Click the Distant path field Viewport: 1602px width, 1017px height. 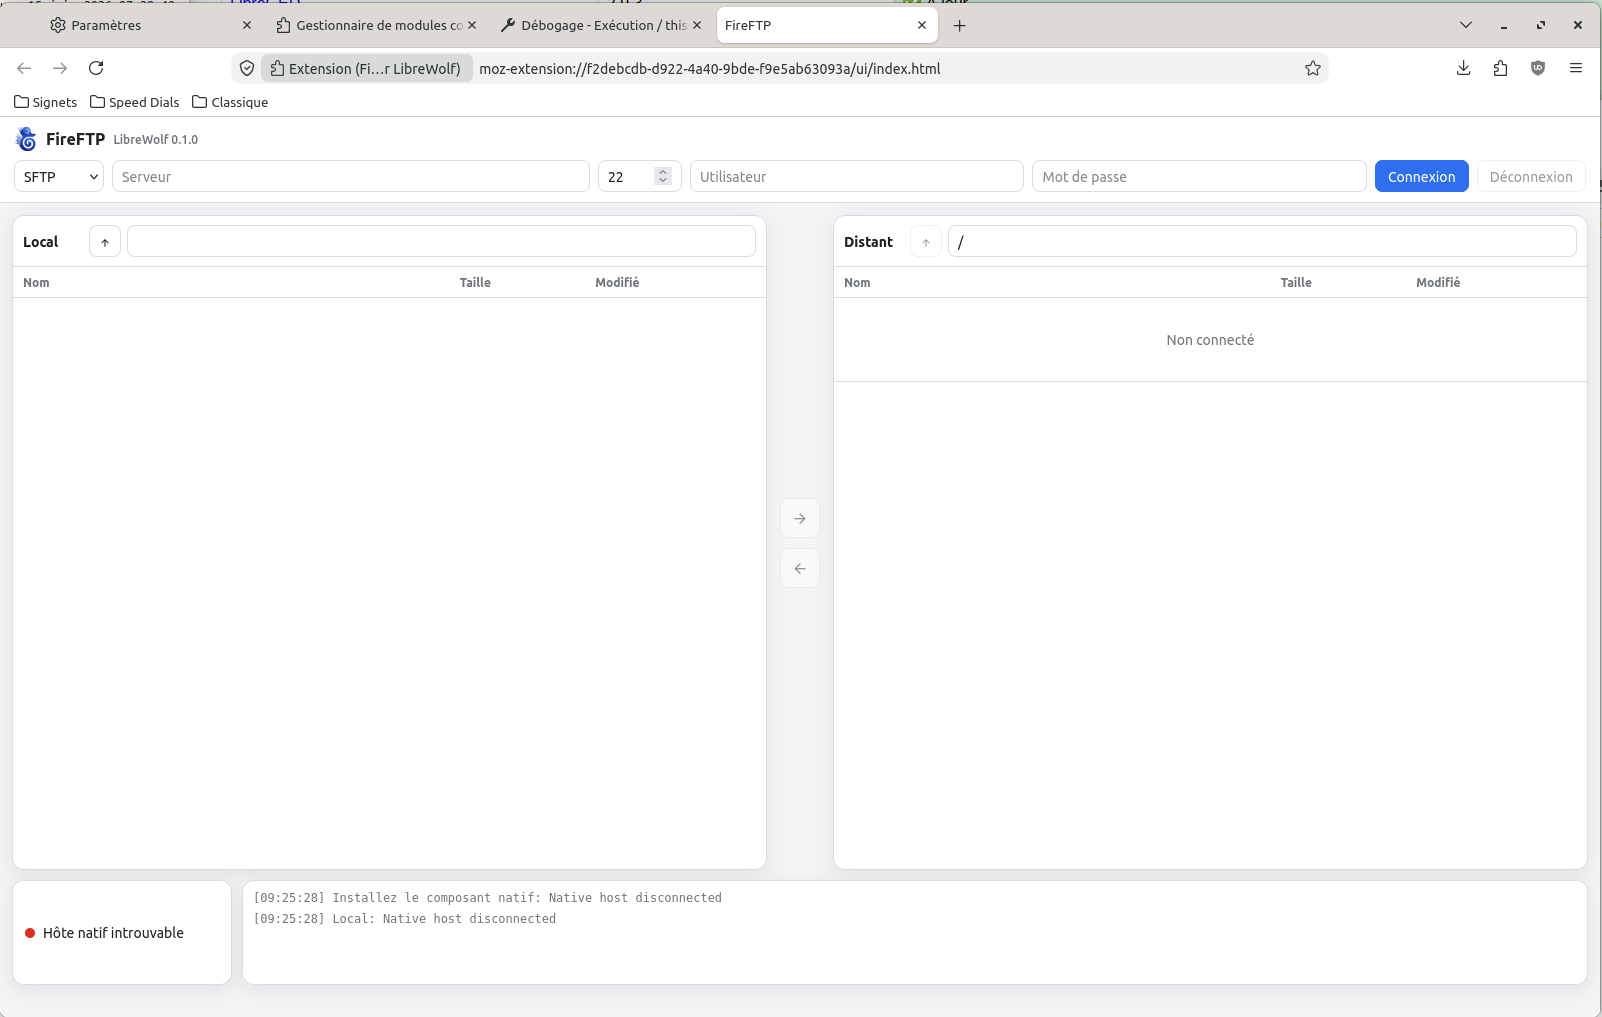coord(1262,241)
